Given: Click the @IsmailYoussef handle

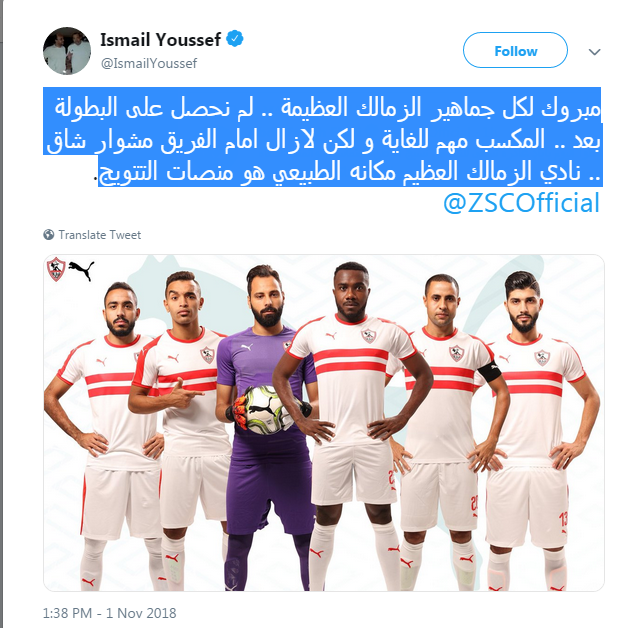Looking at the screenshot, I should [x=149, y=63].
